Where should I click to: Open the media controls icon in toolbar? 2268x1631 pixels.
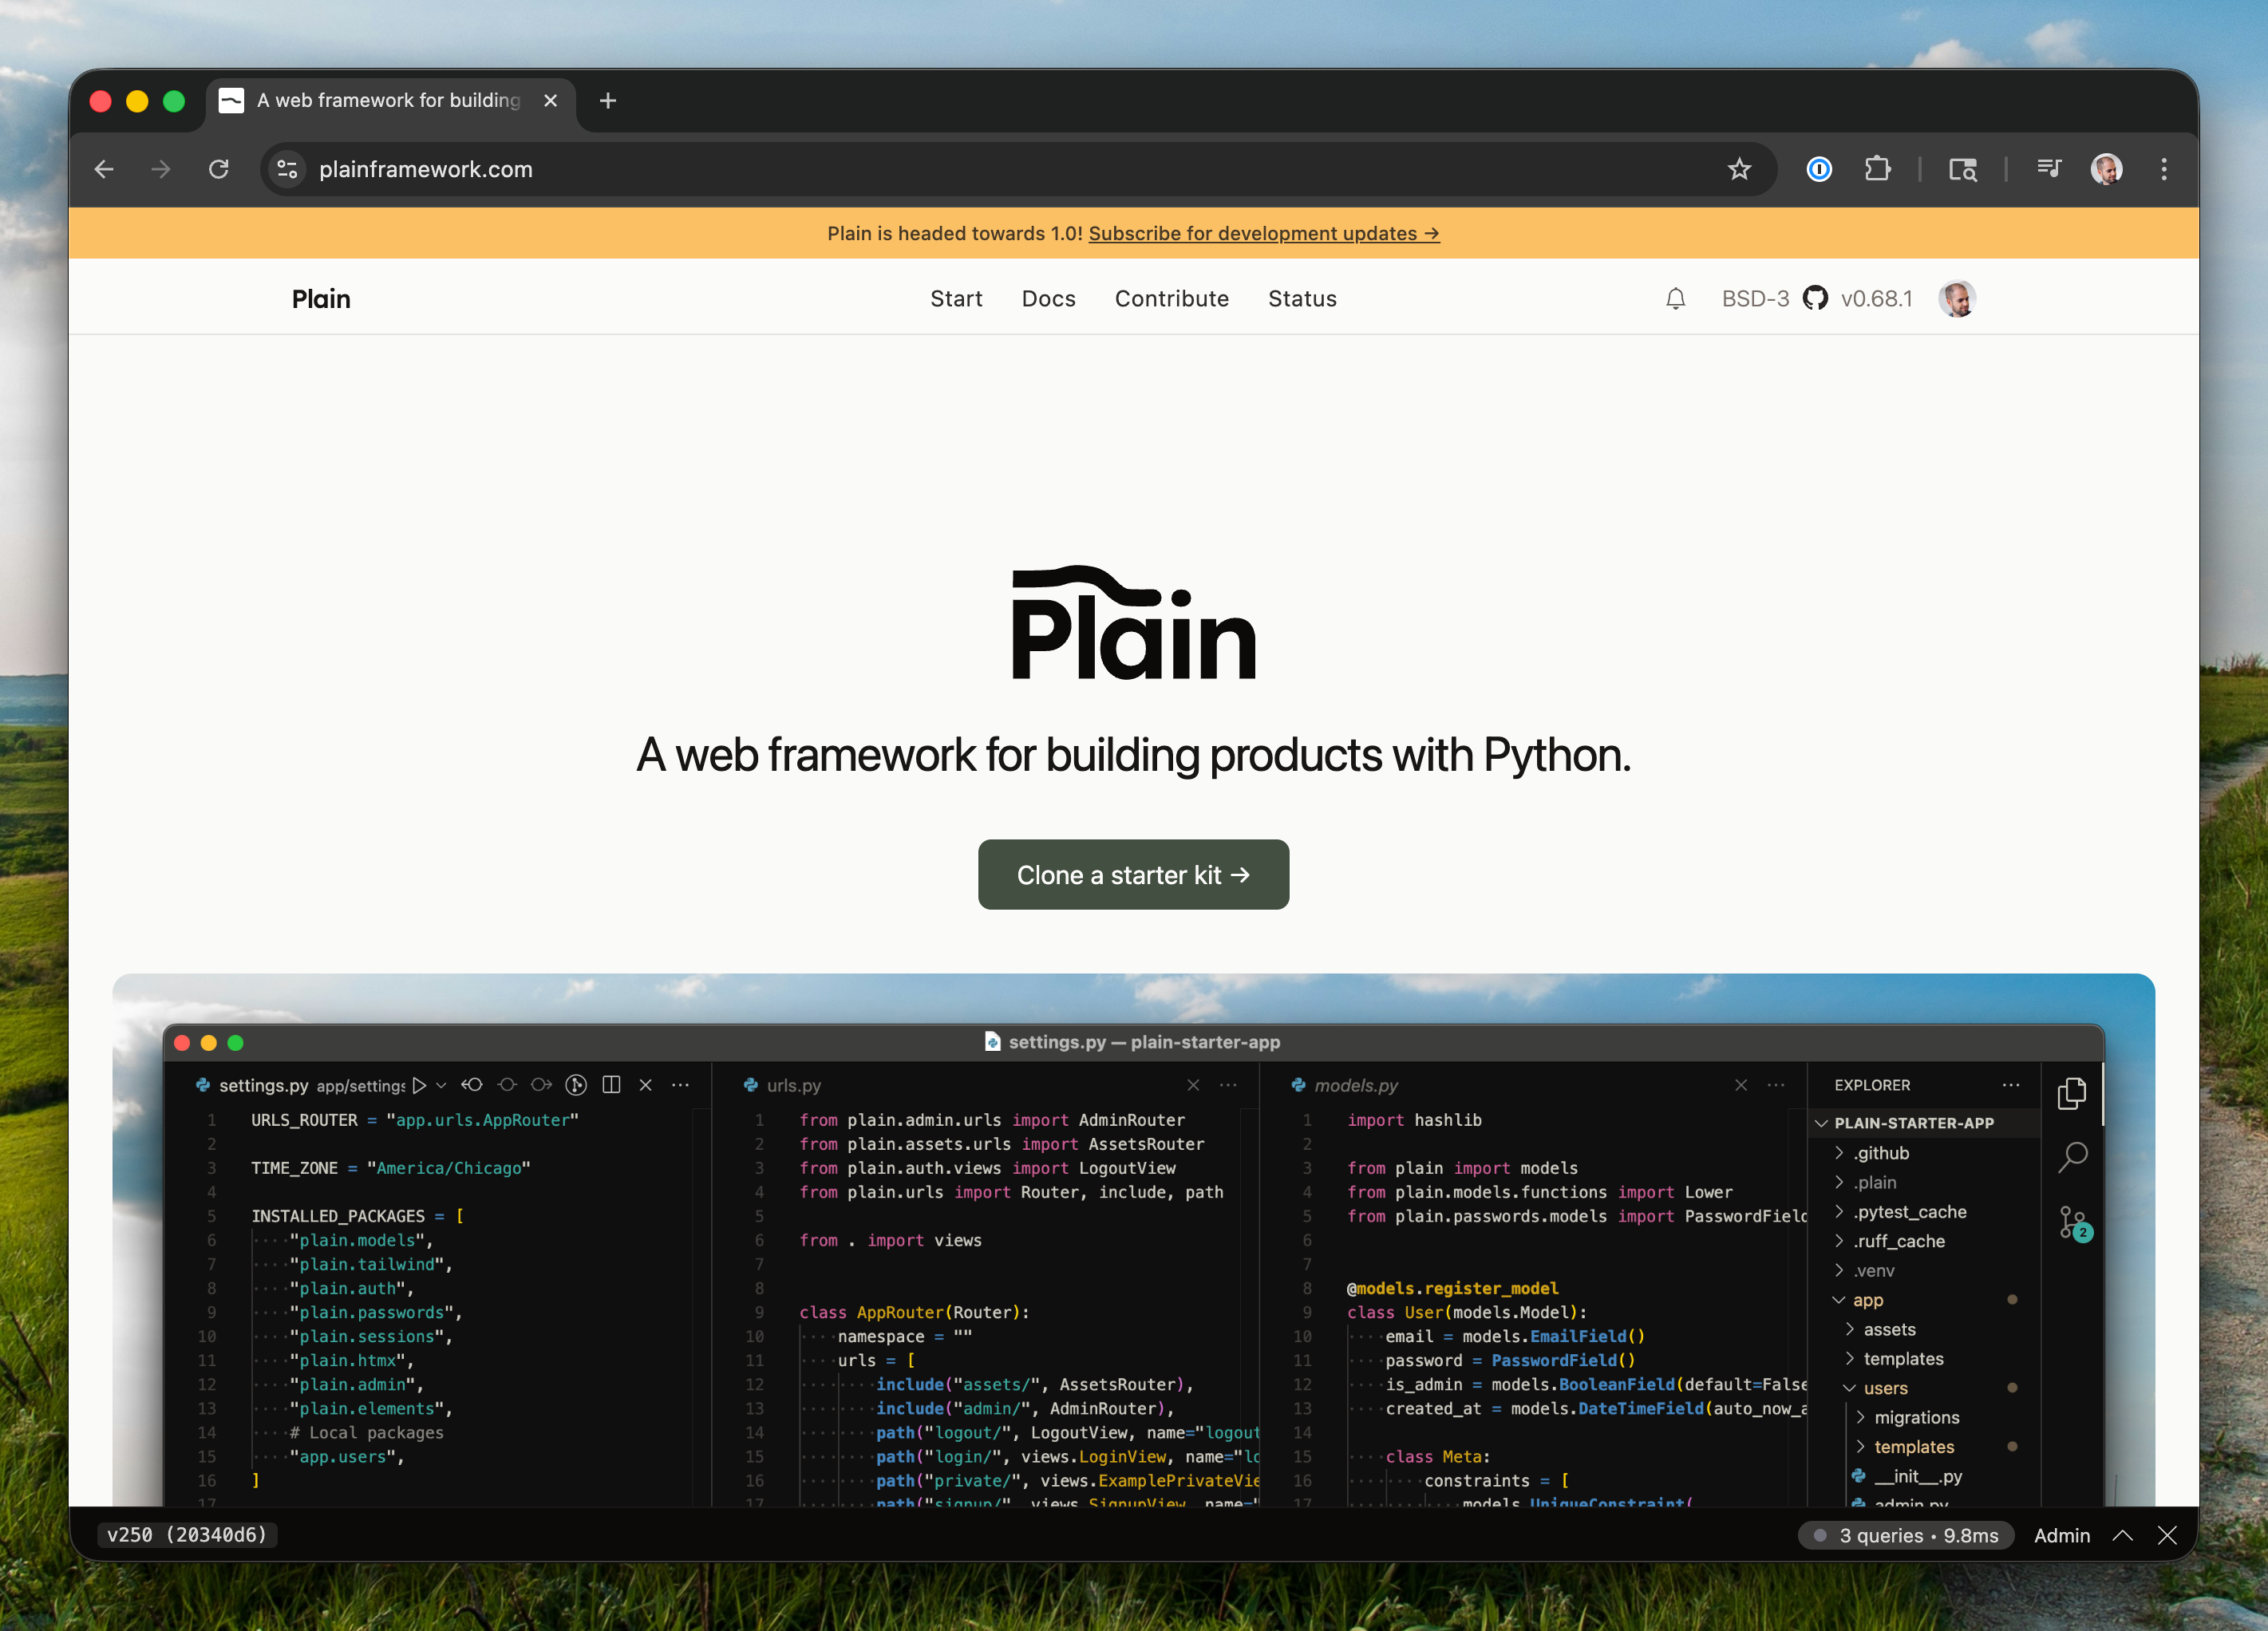coord(2048,169)
